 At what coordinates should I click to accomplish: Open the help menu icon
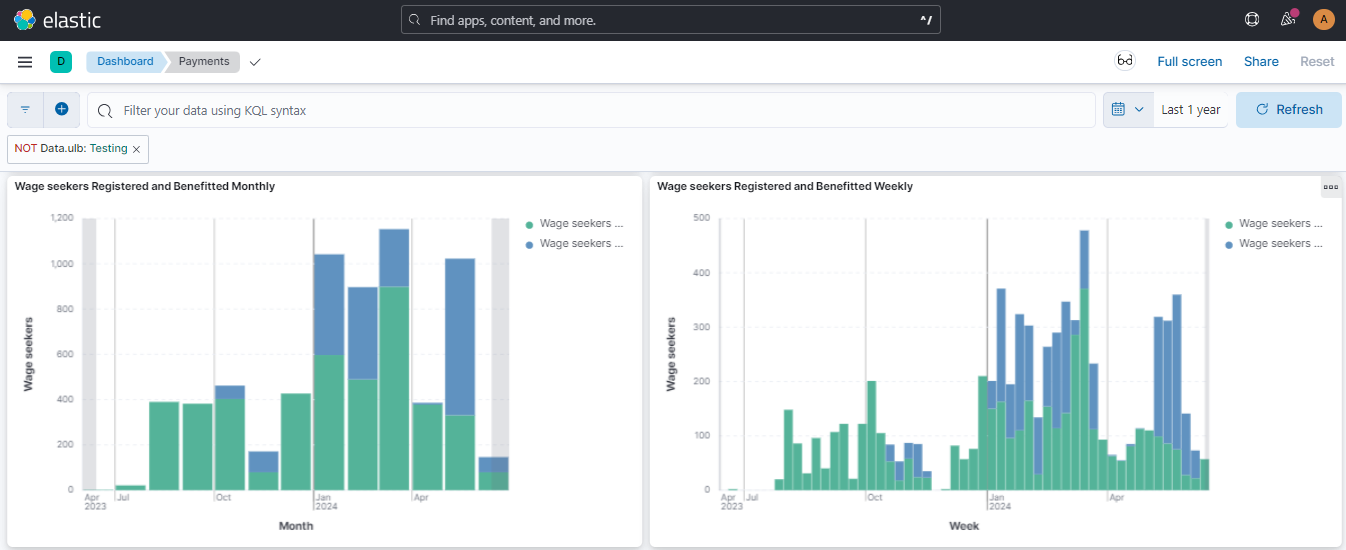point(1252,20)
